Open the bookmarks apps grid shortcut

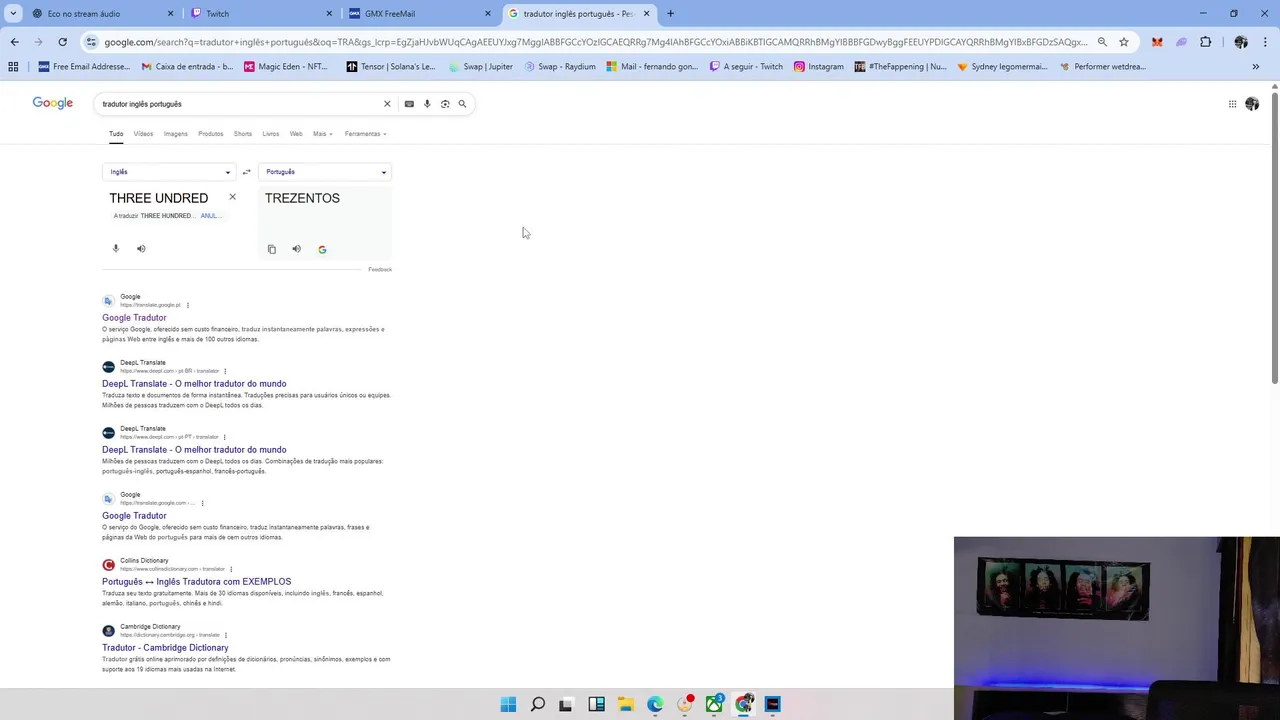click(x=13, y=67)
